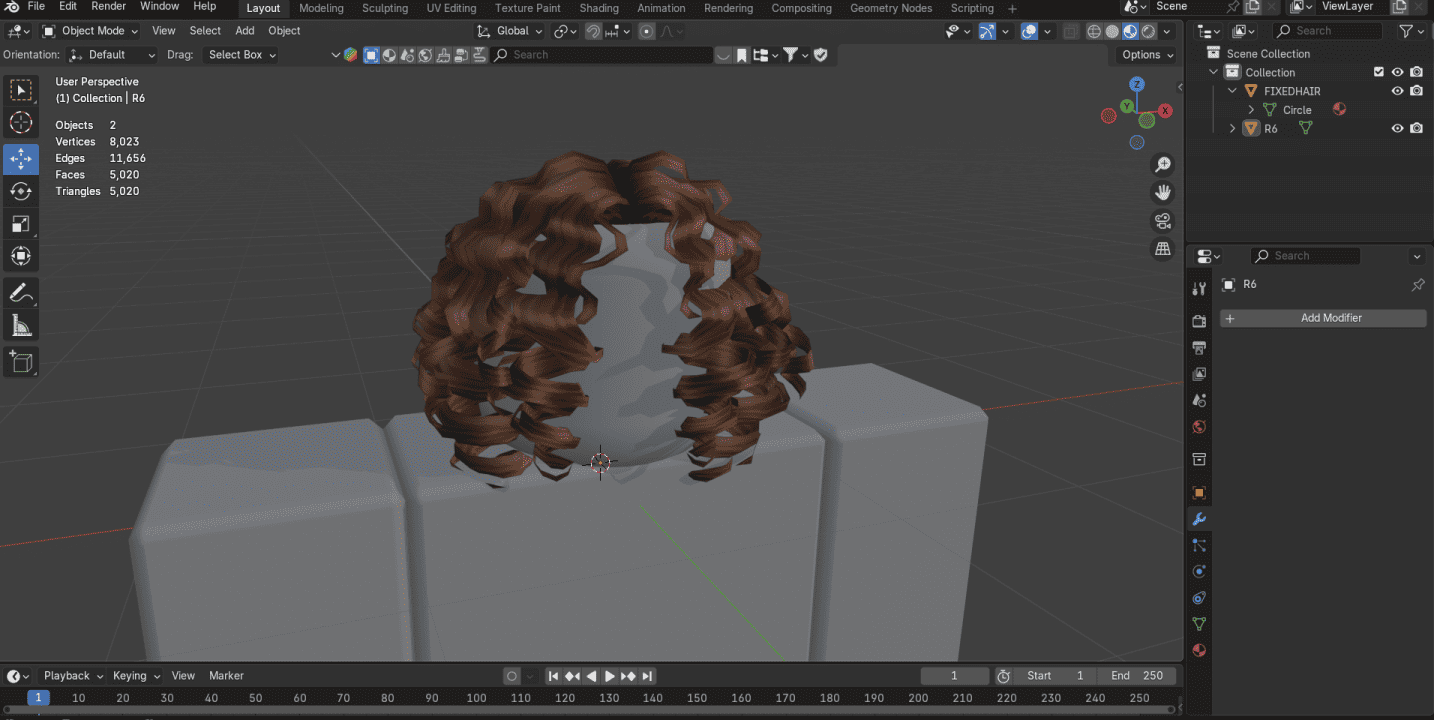This screenshot has height=720, width=1434.
Task: Disable R6 in renders via camera icon
Action: point(1416,128)
